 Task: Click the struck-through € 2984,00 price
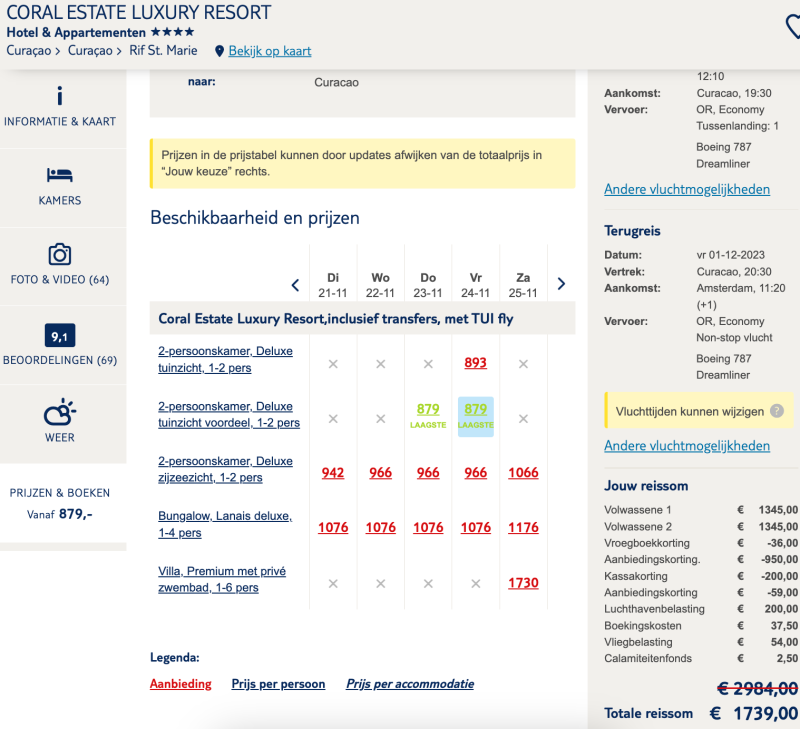(x=758, y=689)
